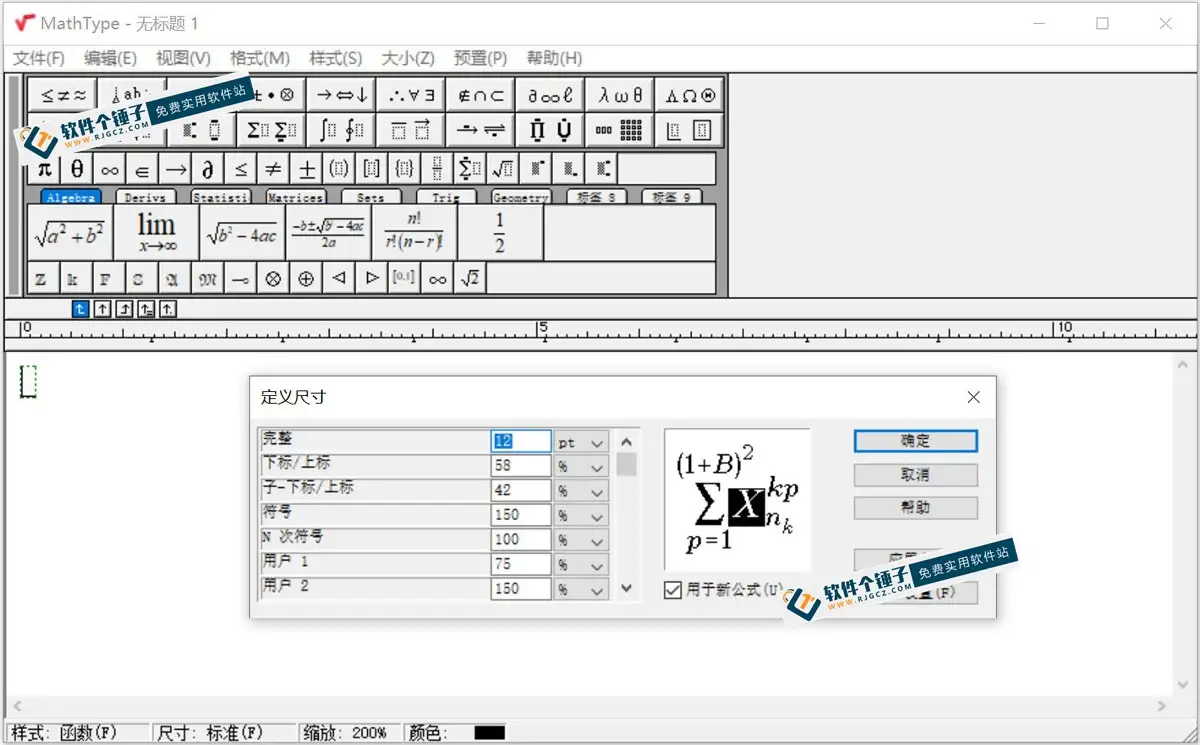Open the 视图(V) menu
1200x745 pixels.
(184, 58)
